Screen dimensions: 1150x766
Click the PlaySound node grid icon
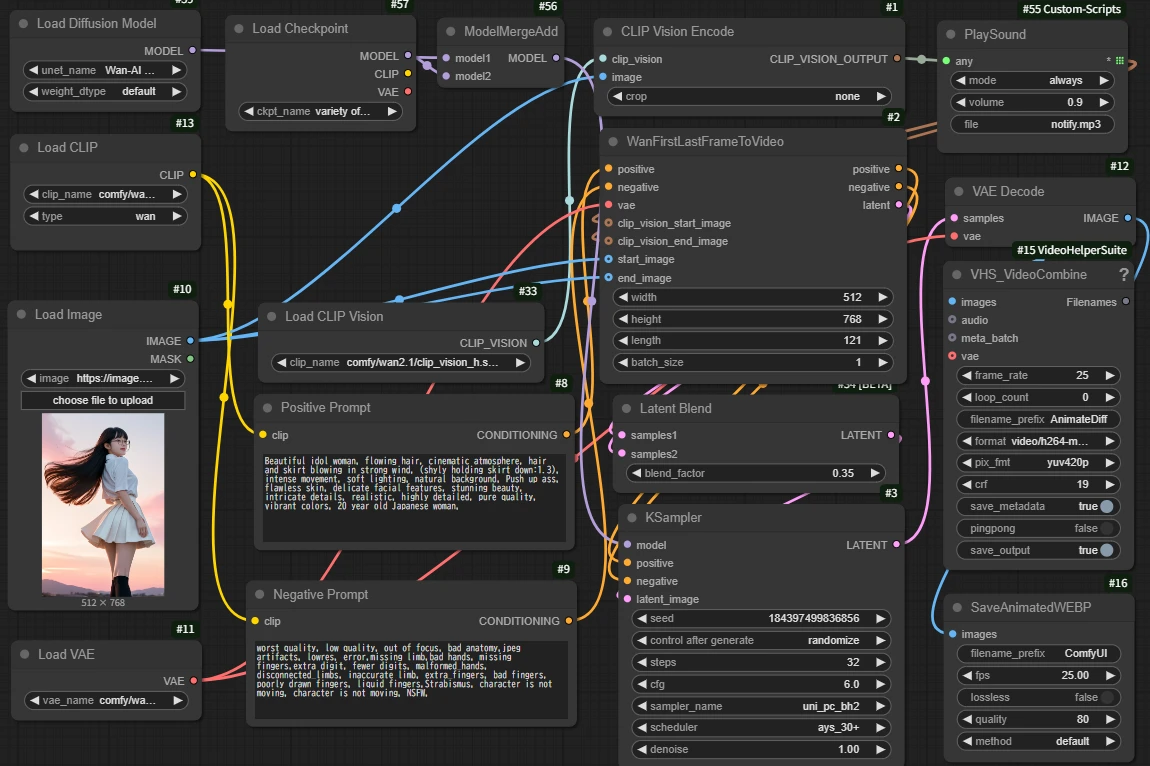click(x=1119, y=61)
